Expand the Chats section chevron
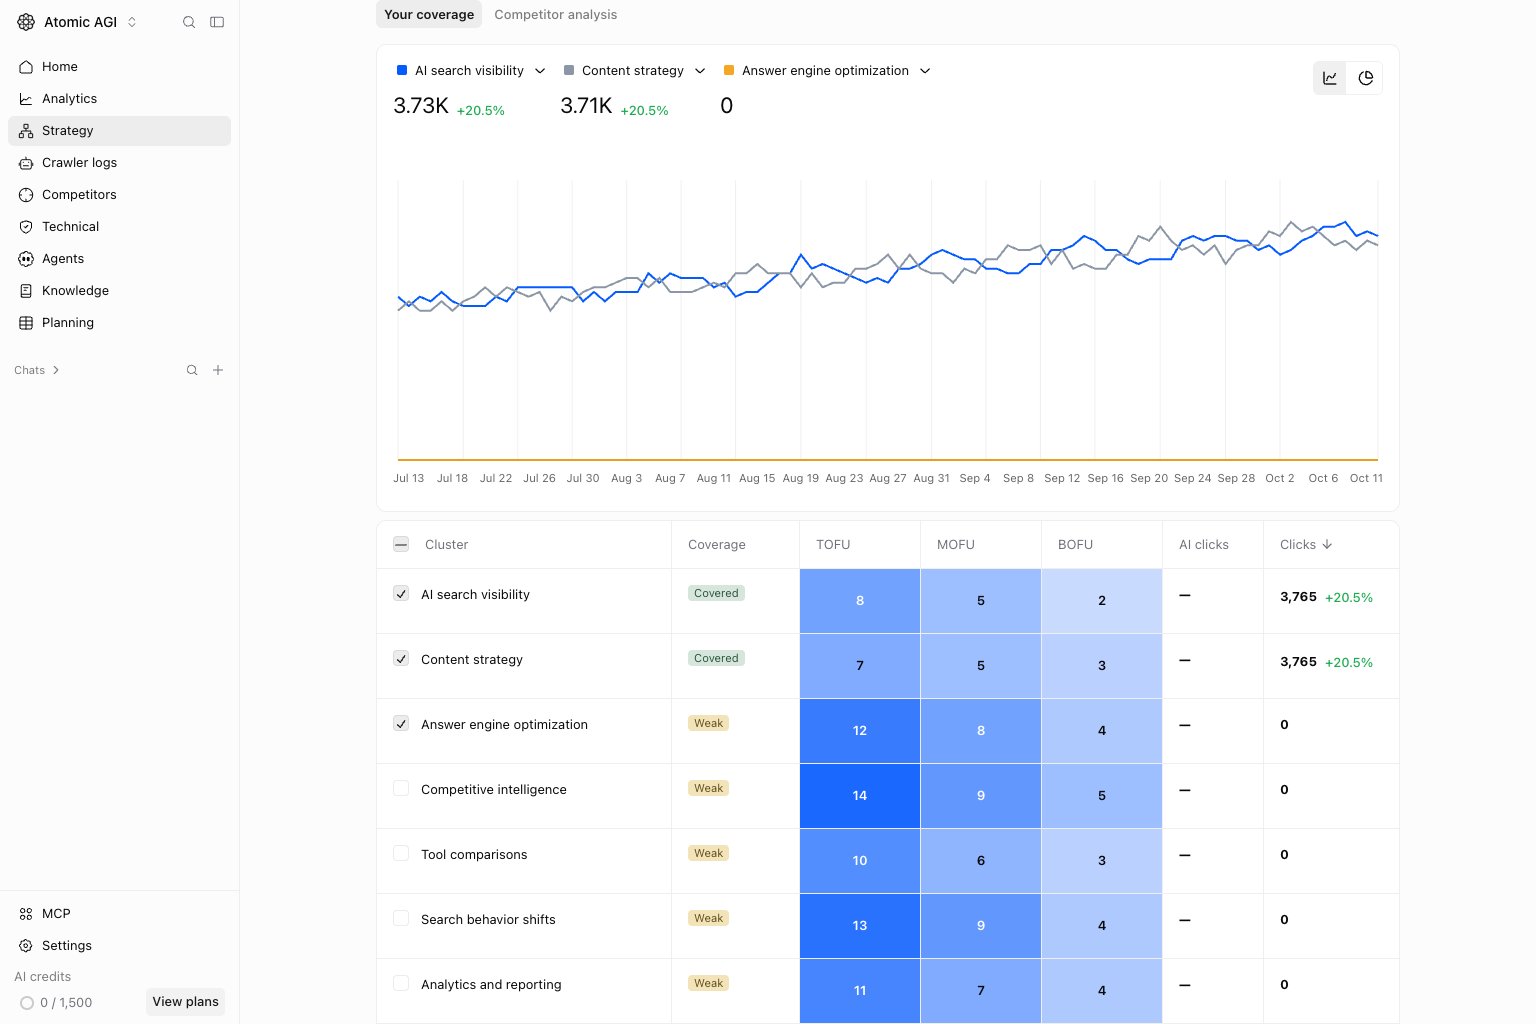Image resolution: width=1536 pixels, height=1024 pixels. click(x=56, y=370)
